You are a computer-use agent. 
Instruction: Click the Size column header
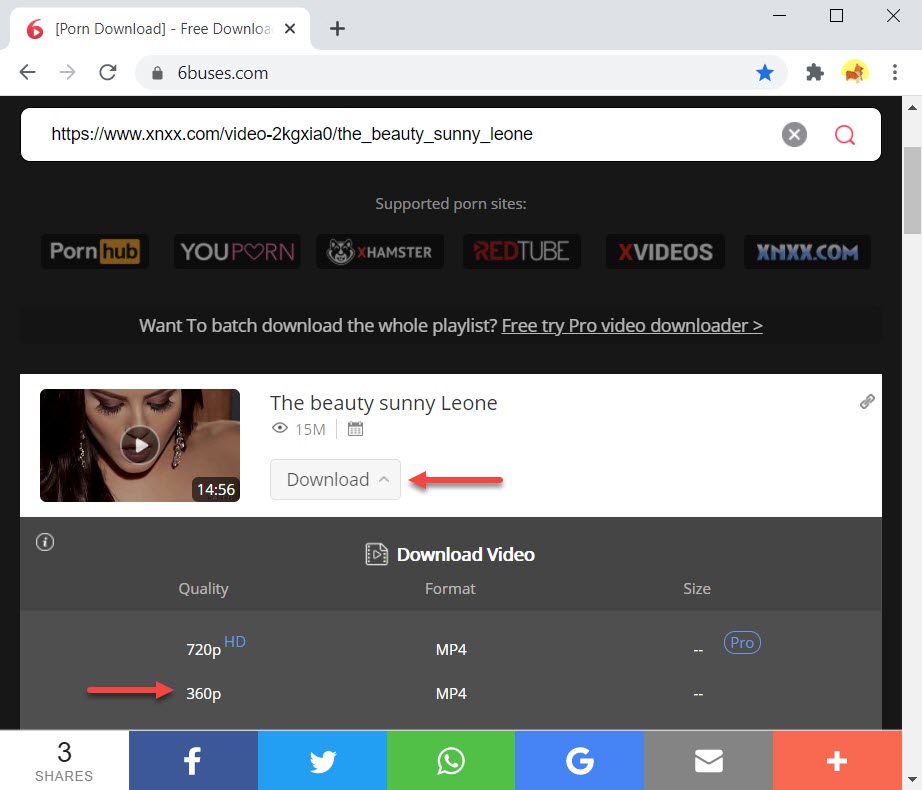tap(697, 589)
